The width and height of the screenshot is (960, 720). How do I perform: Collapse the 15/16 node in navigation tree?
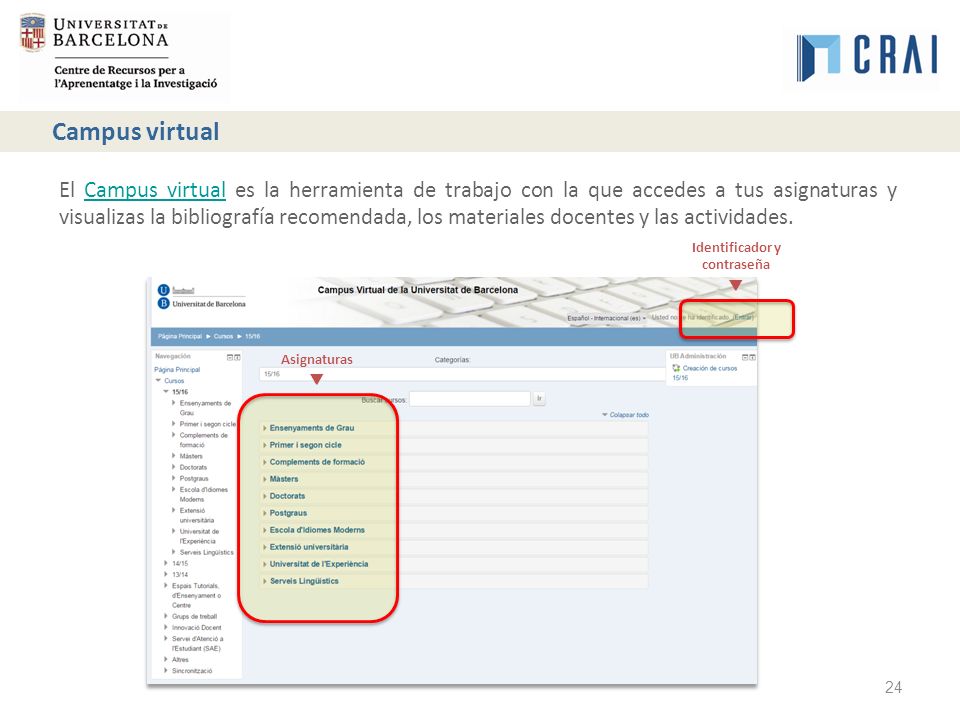click(x=165, y=392)
